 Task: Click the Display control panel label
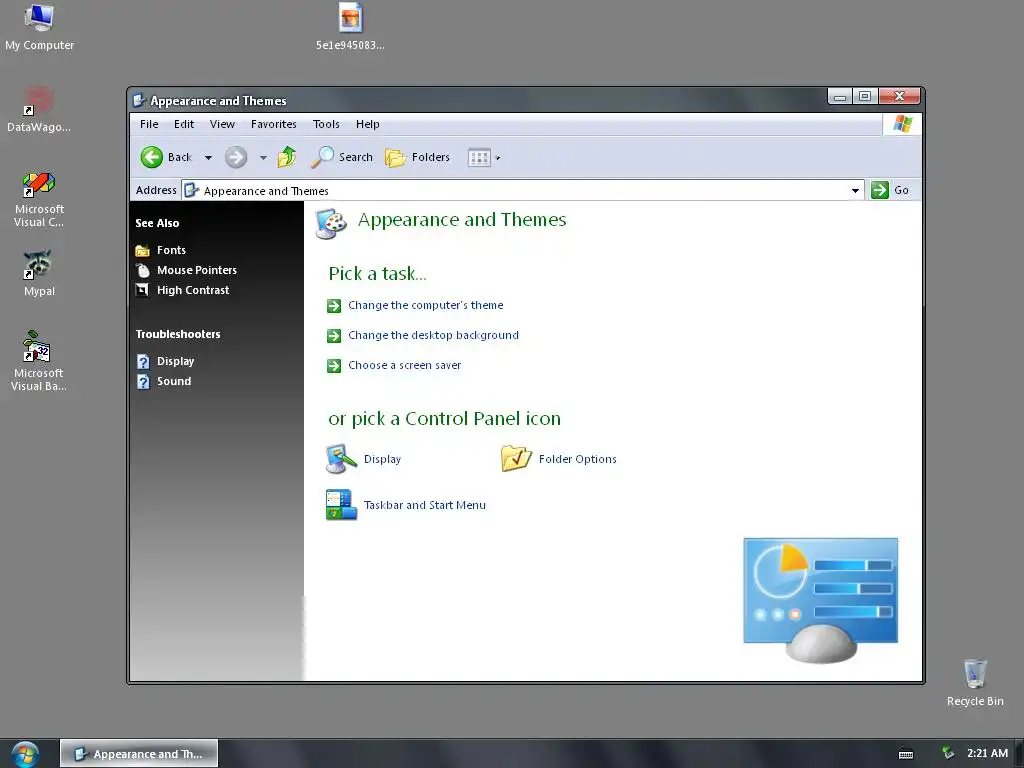pos(382,459)
